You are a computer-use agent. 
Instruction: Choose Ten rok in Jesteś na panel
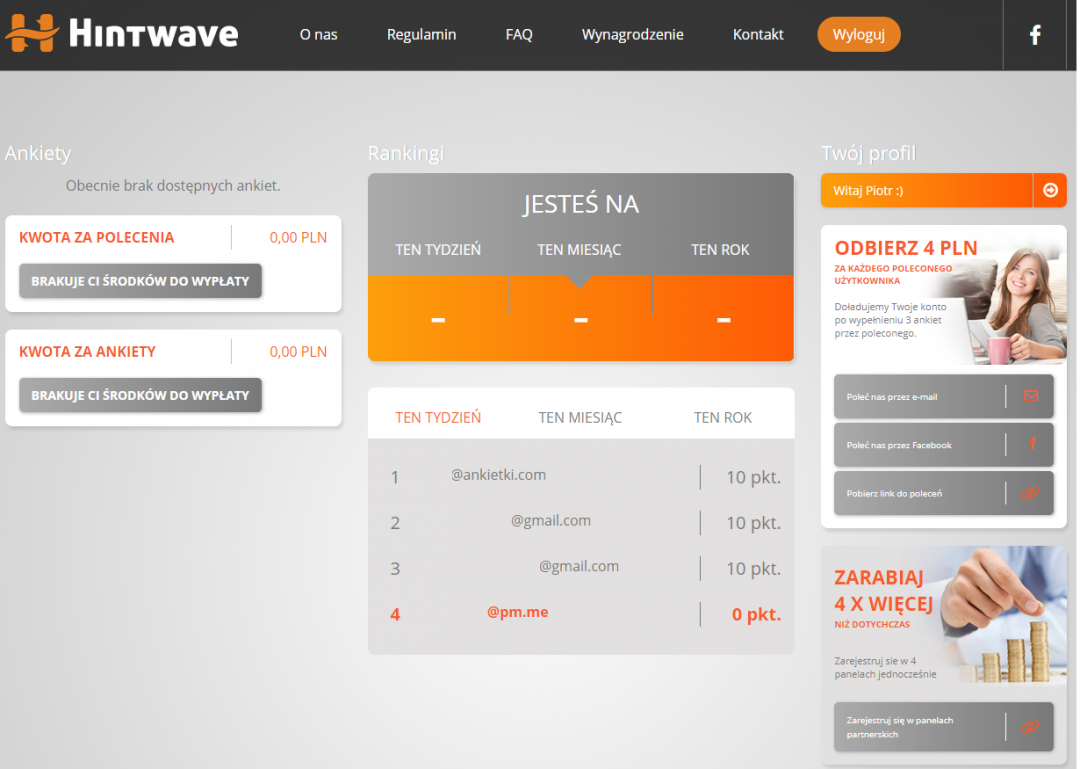pos(720,250)
